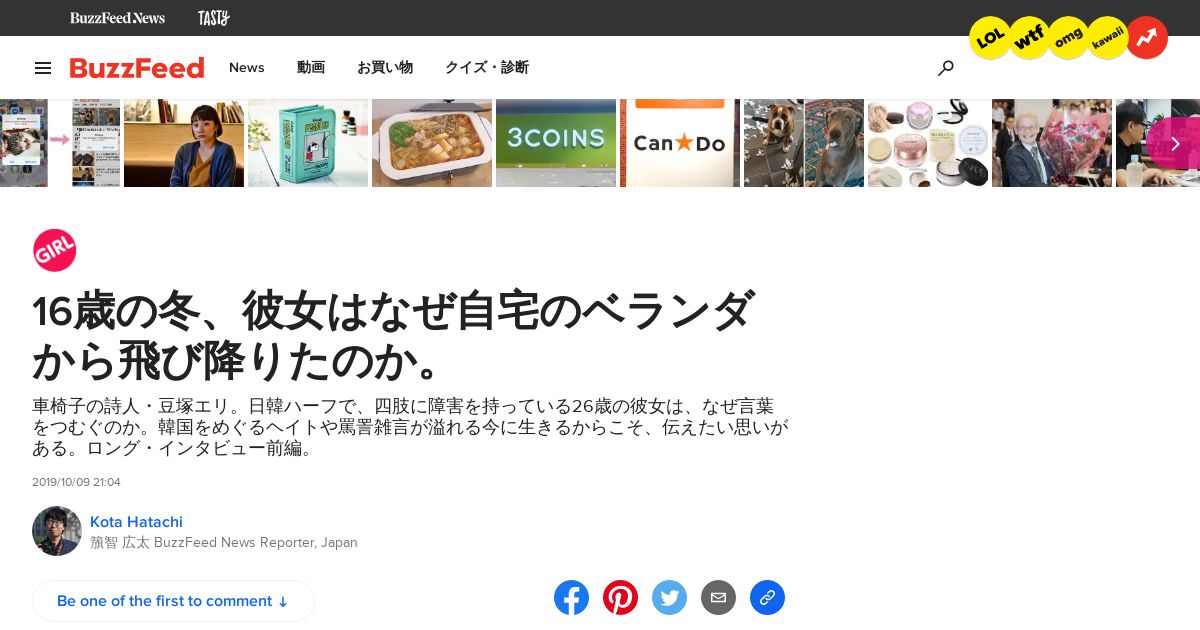Click Be one of the first to comment

pos(173,601)
